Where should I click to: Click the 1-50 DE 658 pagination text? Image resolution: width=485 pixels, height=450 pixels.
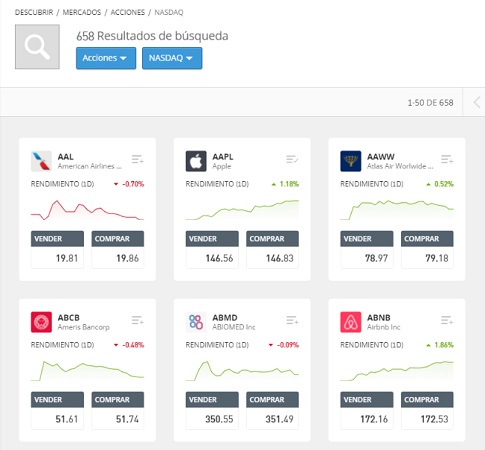click(430, 103)
